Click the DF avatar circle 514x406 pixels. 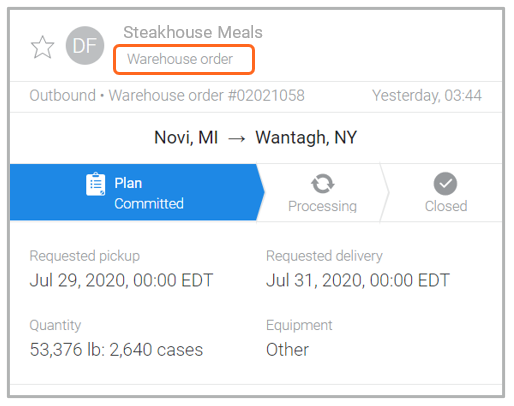click(x=85, y=46)
